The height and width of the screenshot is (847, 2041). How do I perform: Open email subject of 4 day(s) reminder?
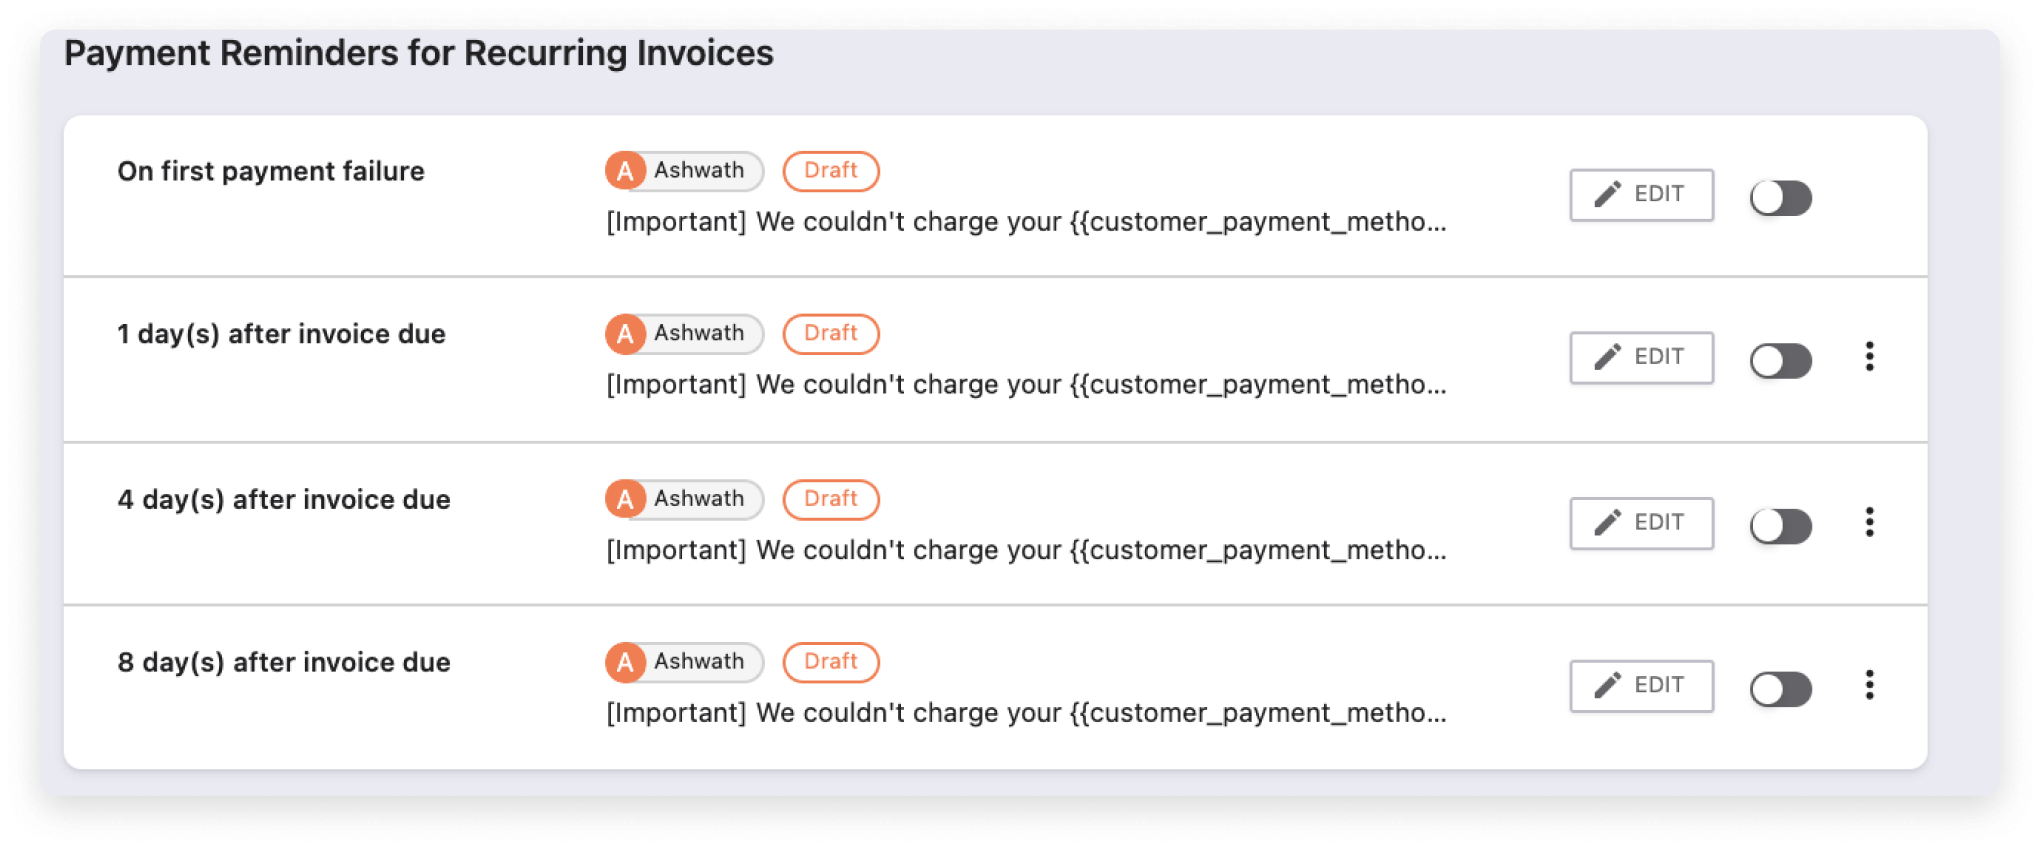[1026, 550]
